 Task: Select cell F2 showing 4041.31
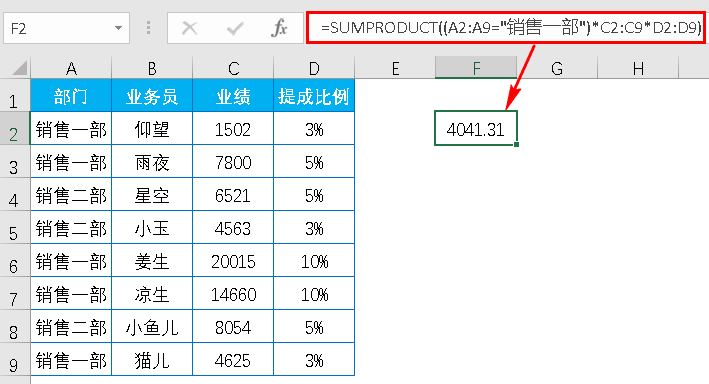(x=476, y=128)
